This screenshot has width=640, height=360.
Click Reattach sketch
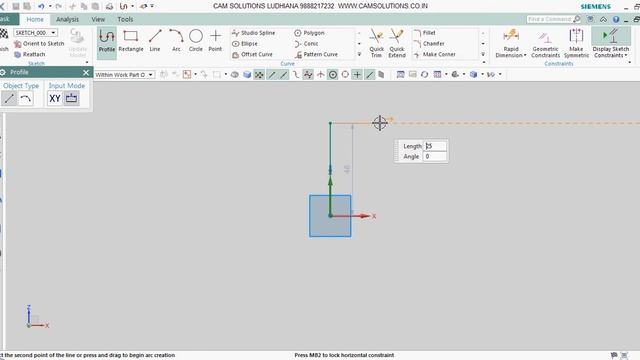pyautogui.click(x=29, y=54)
